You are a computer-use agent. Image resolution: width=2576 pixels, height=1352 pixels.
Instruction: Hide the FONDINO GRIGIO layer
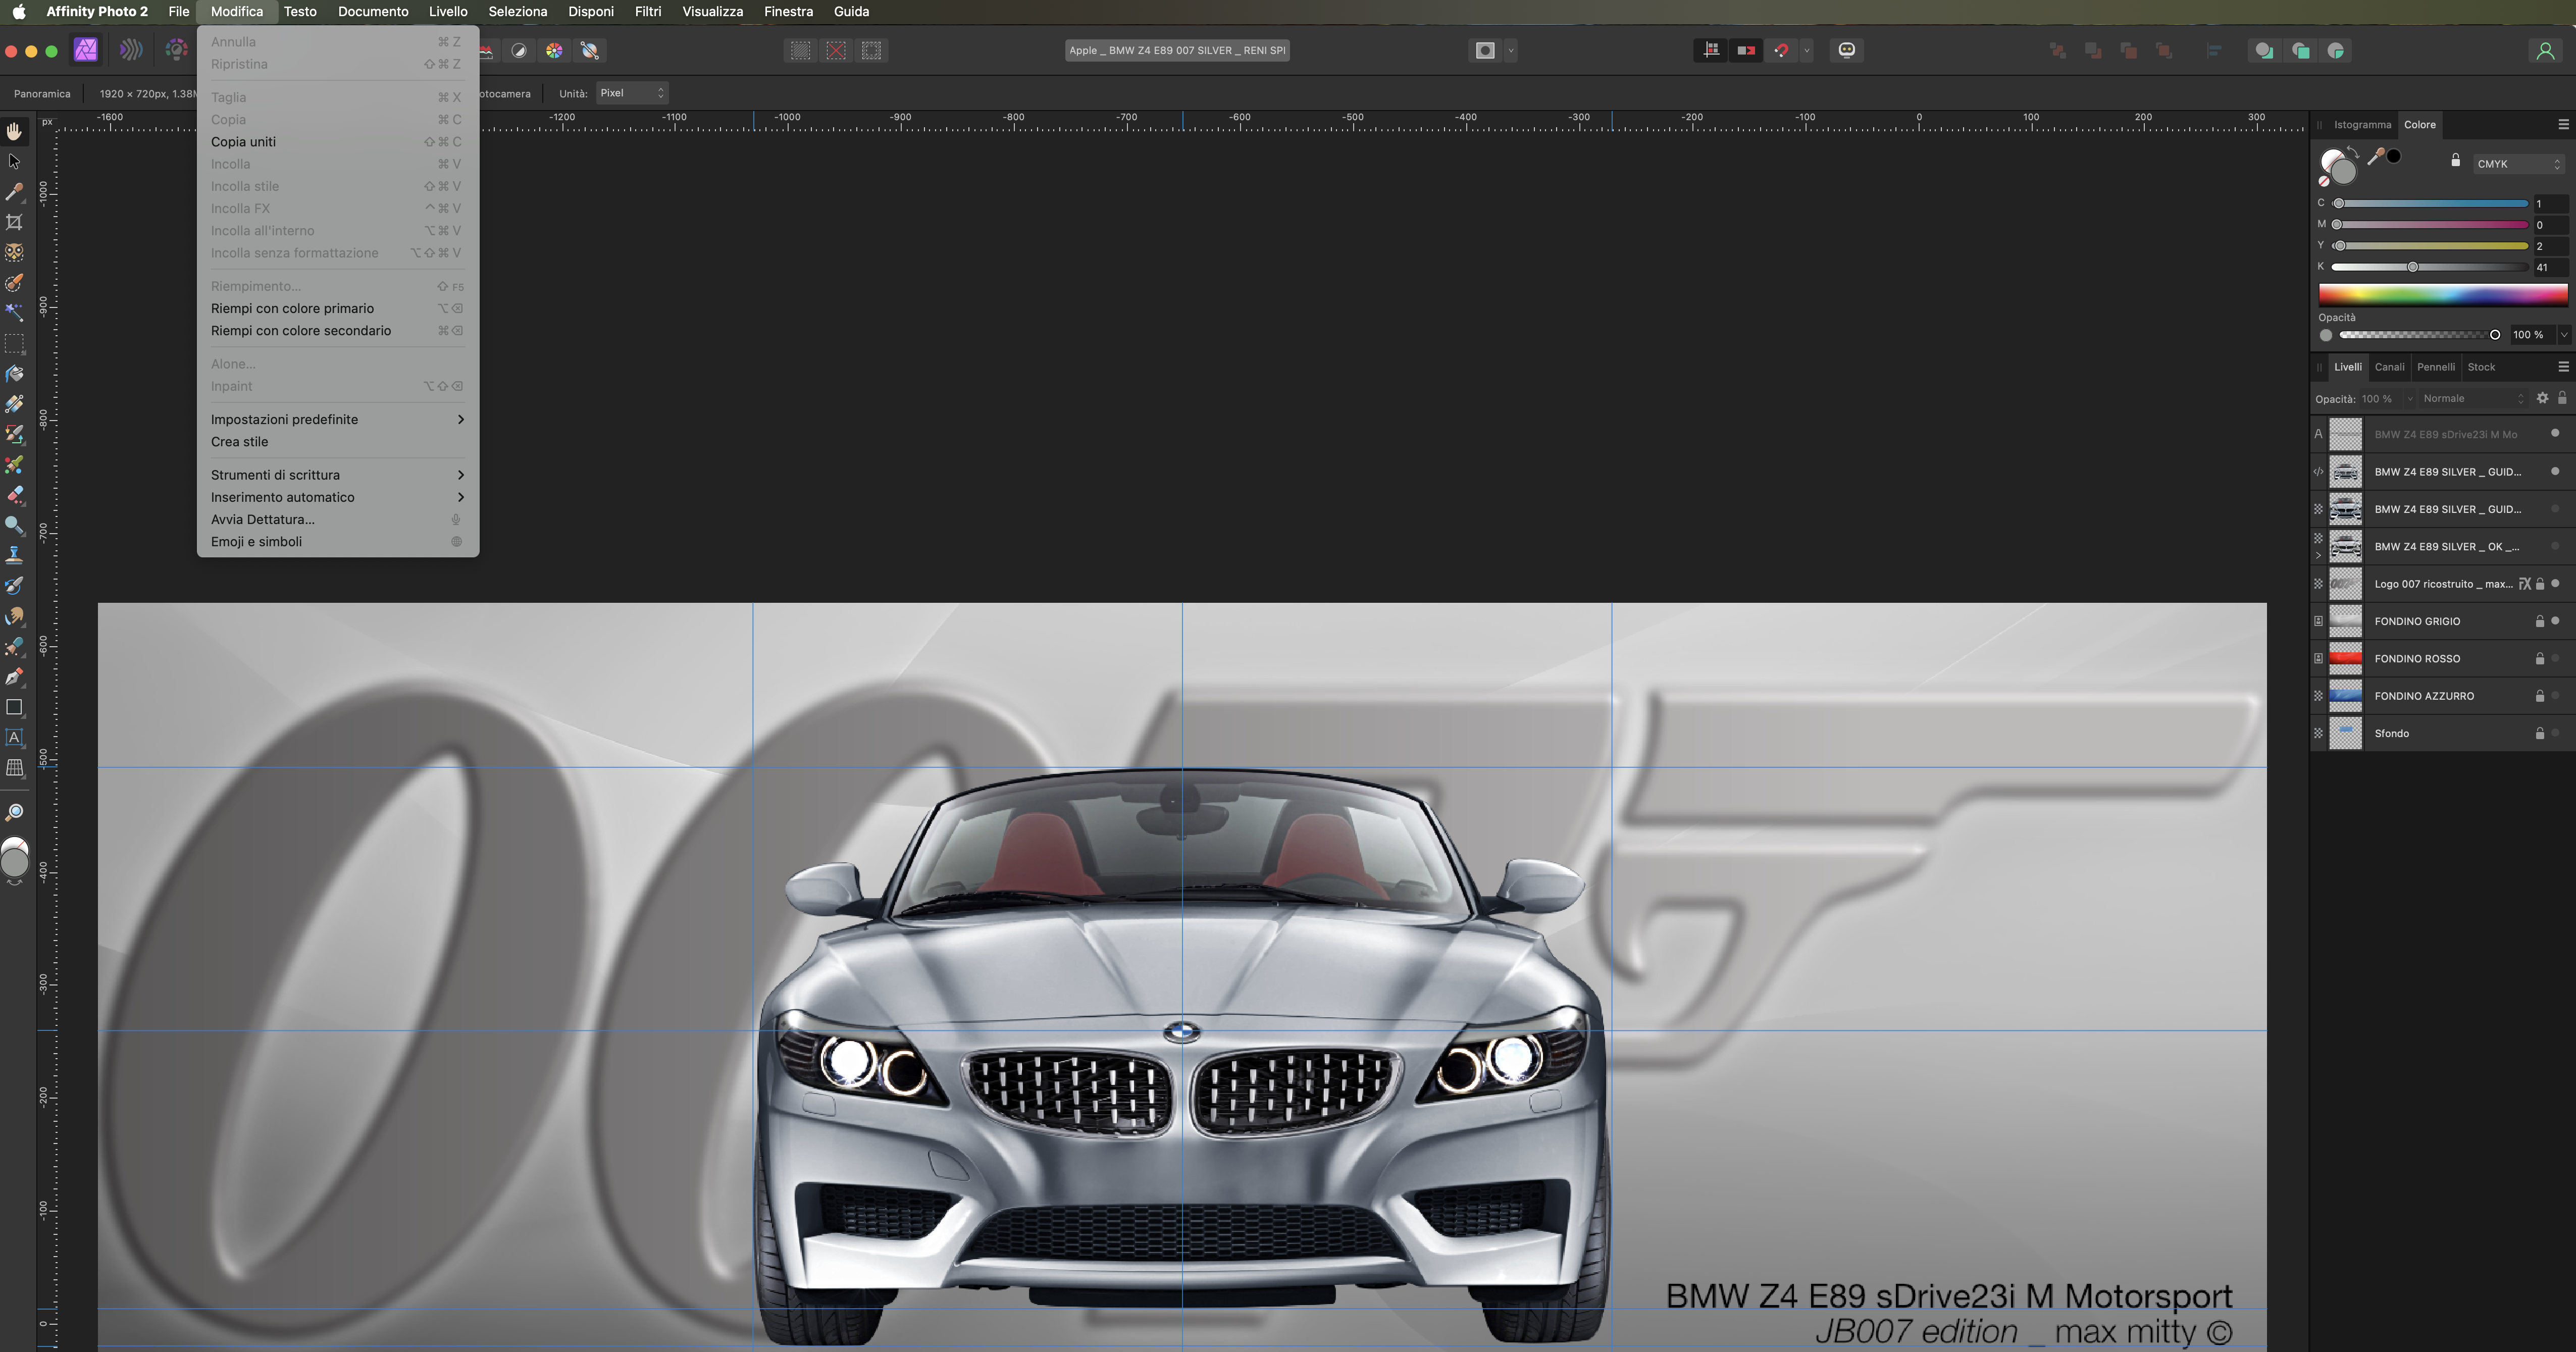point(2555,621)
